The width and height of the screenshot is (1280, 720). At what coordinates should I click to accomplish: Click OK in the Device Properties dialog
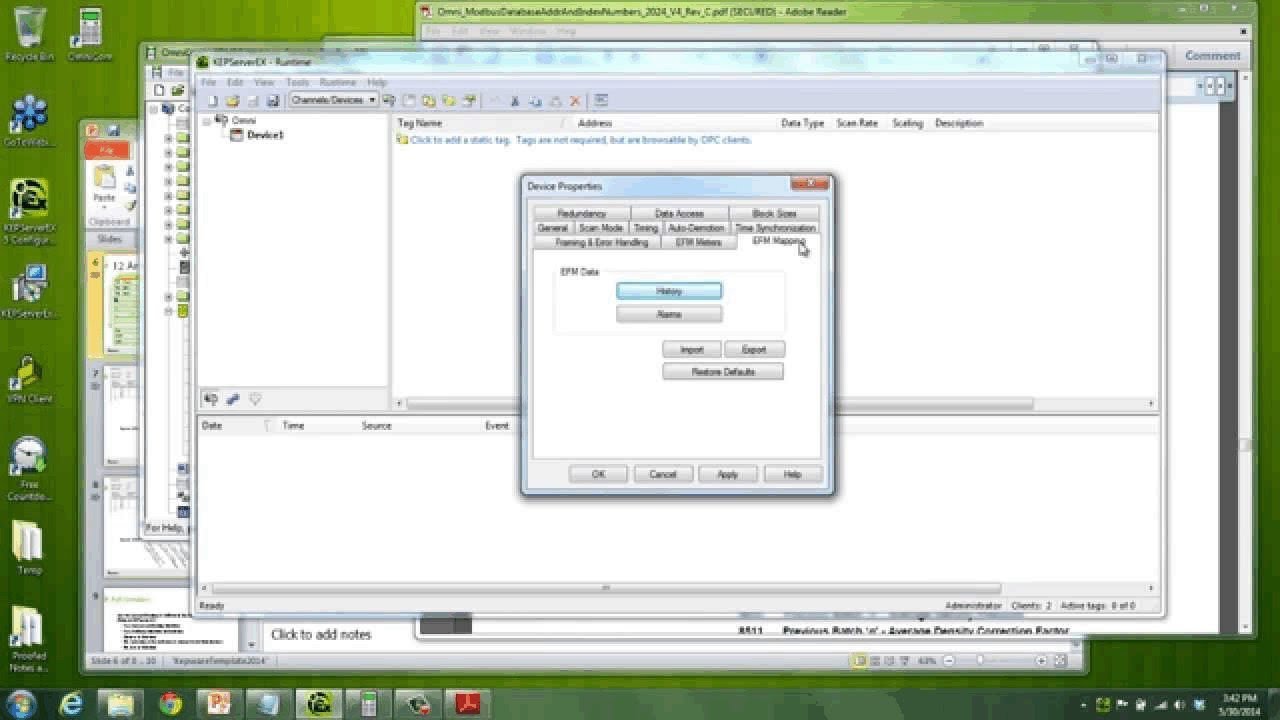tap(598, 474)
